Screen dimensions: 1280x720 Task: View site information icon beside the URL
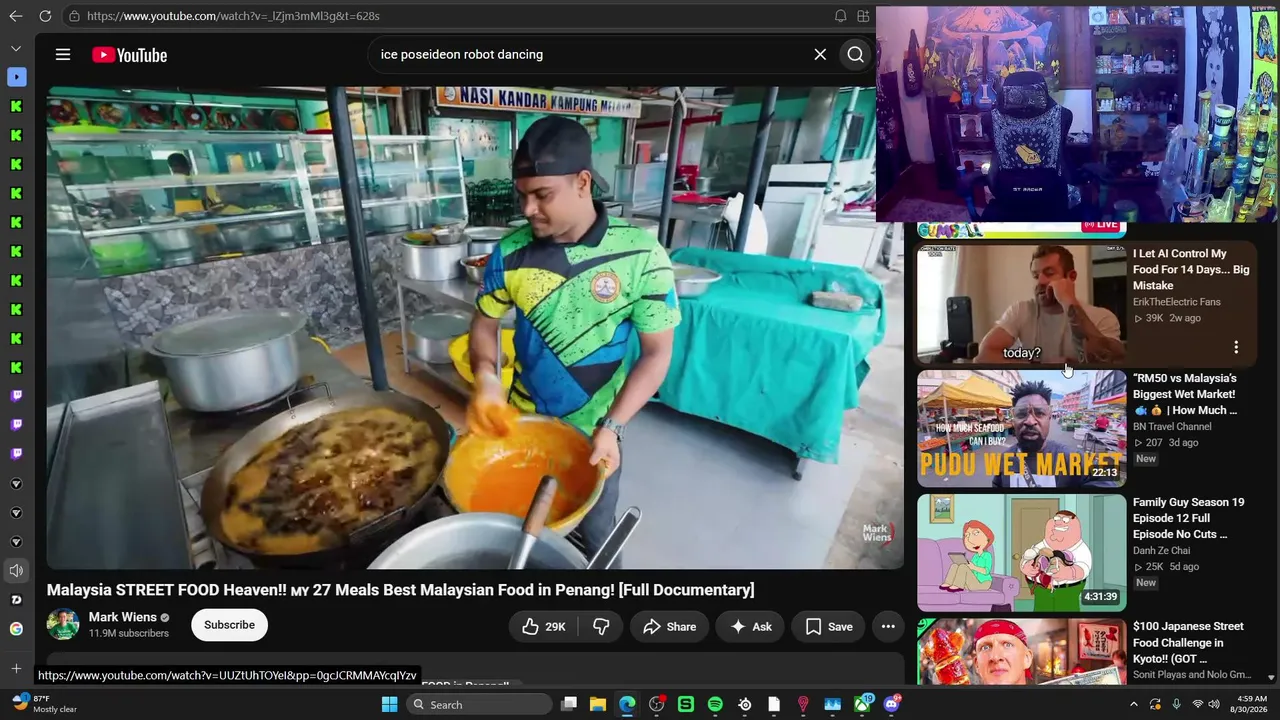(74, 16)
